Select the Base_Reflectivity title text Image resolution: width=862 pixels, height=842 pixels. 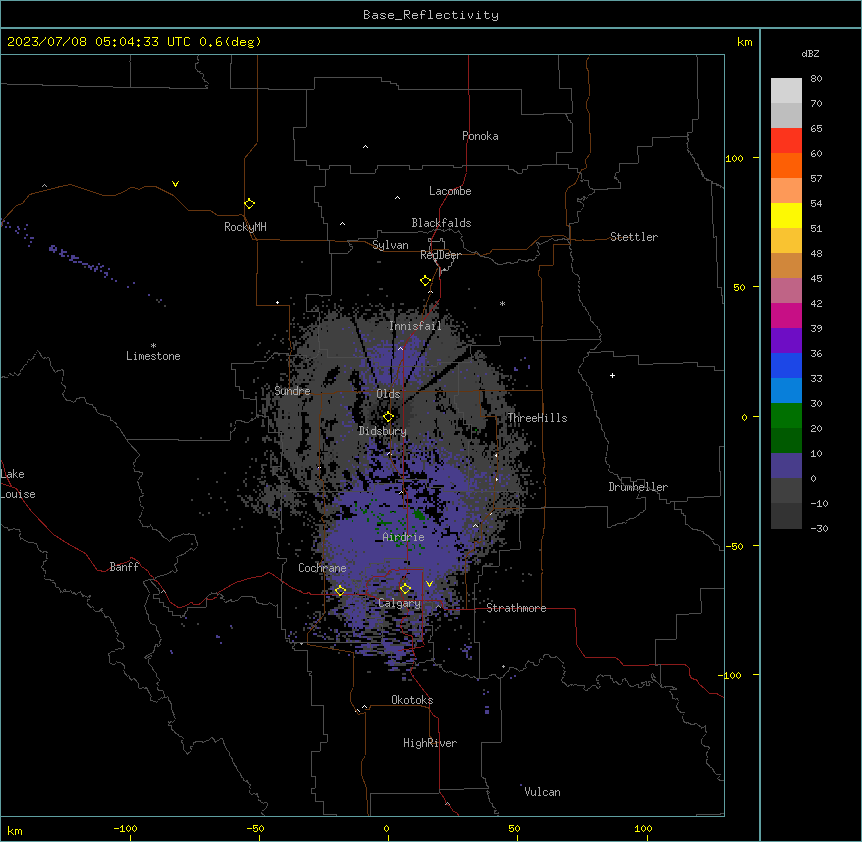click(431, 15)
